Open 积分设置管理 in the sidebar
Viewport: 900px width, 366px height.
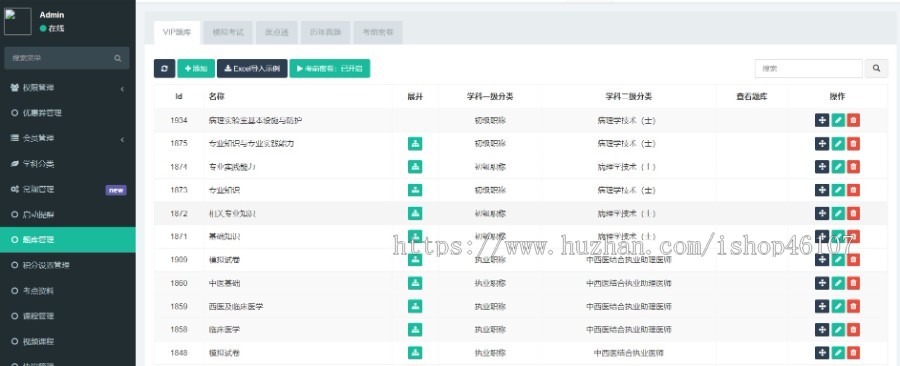pyautogui.click(x=68, y=265)
